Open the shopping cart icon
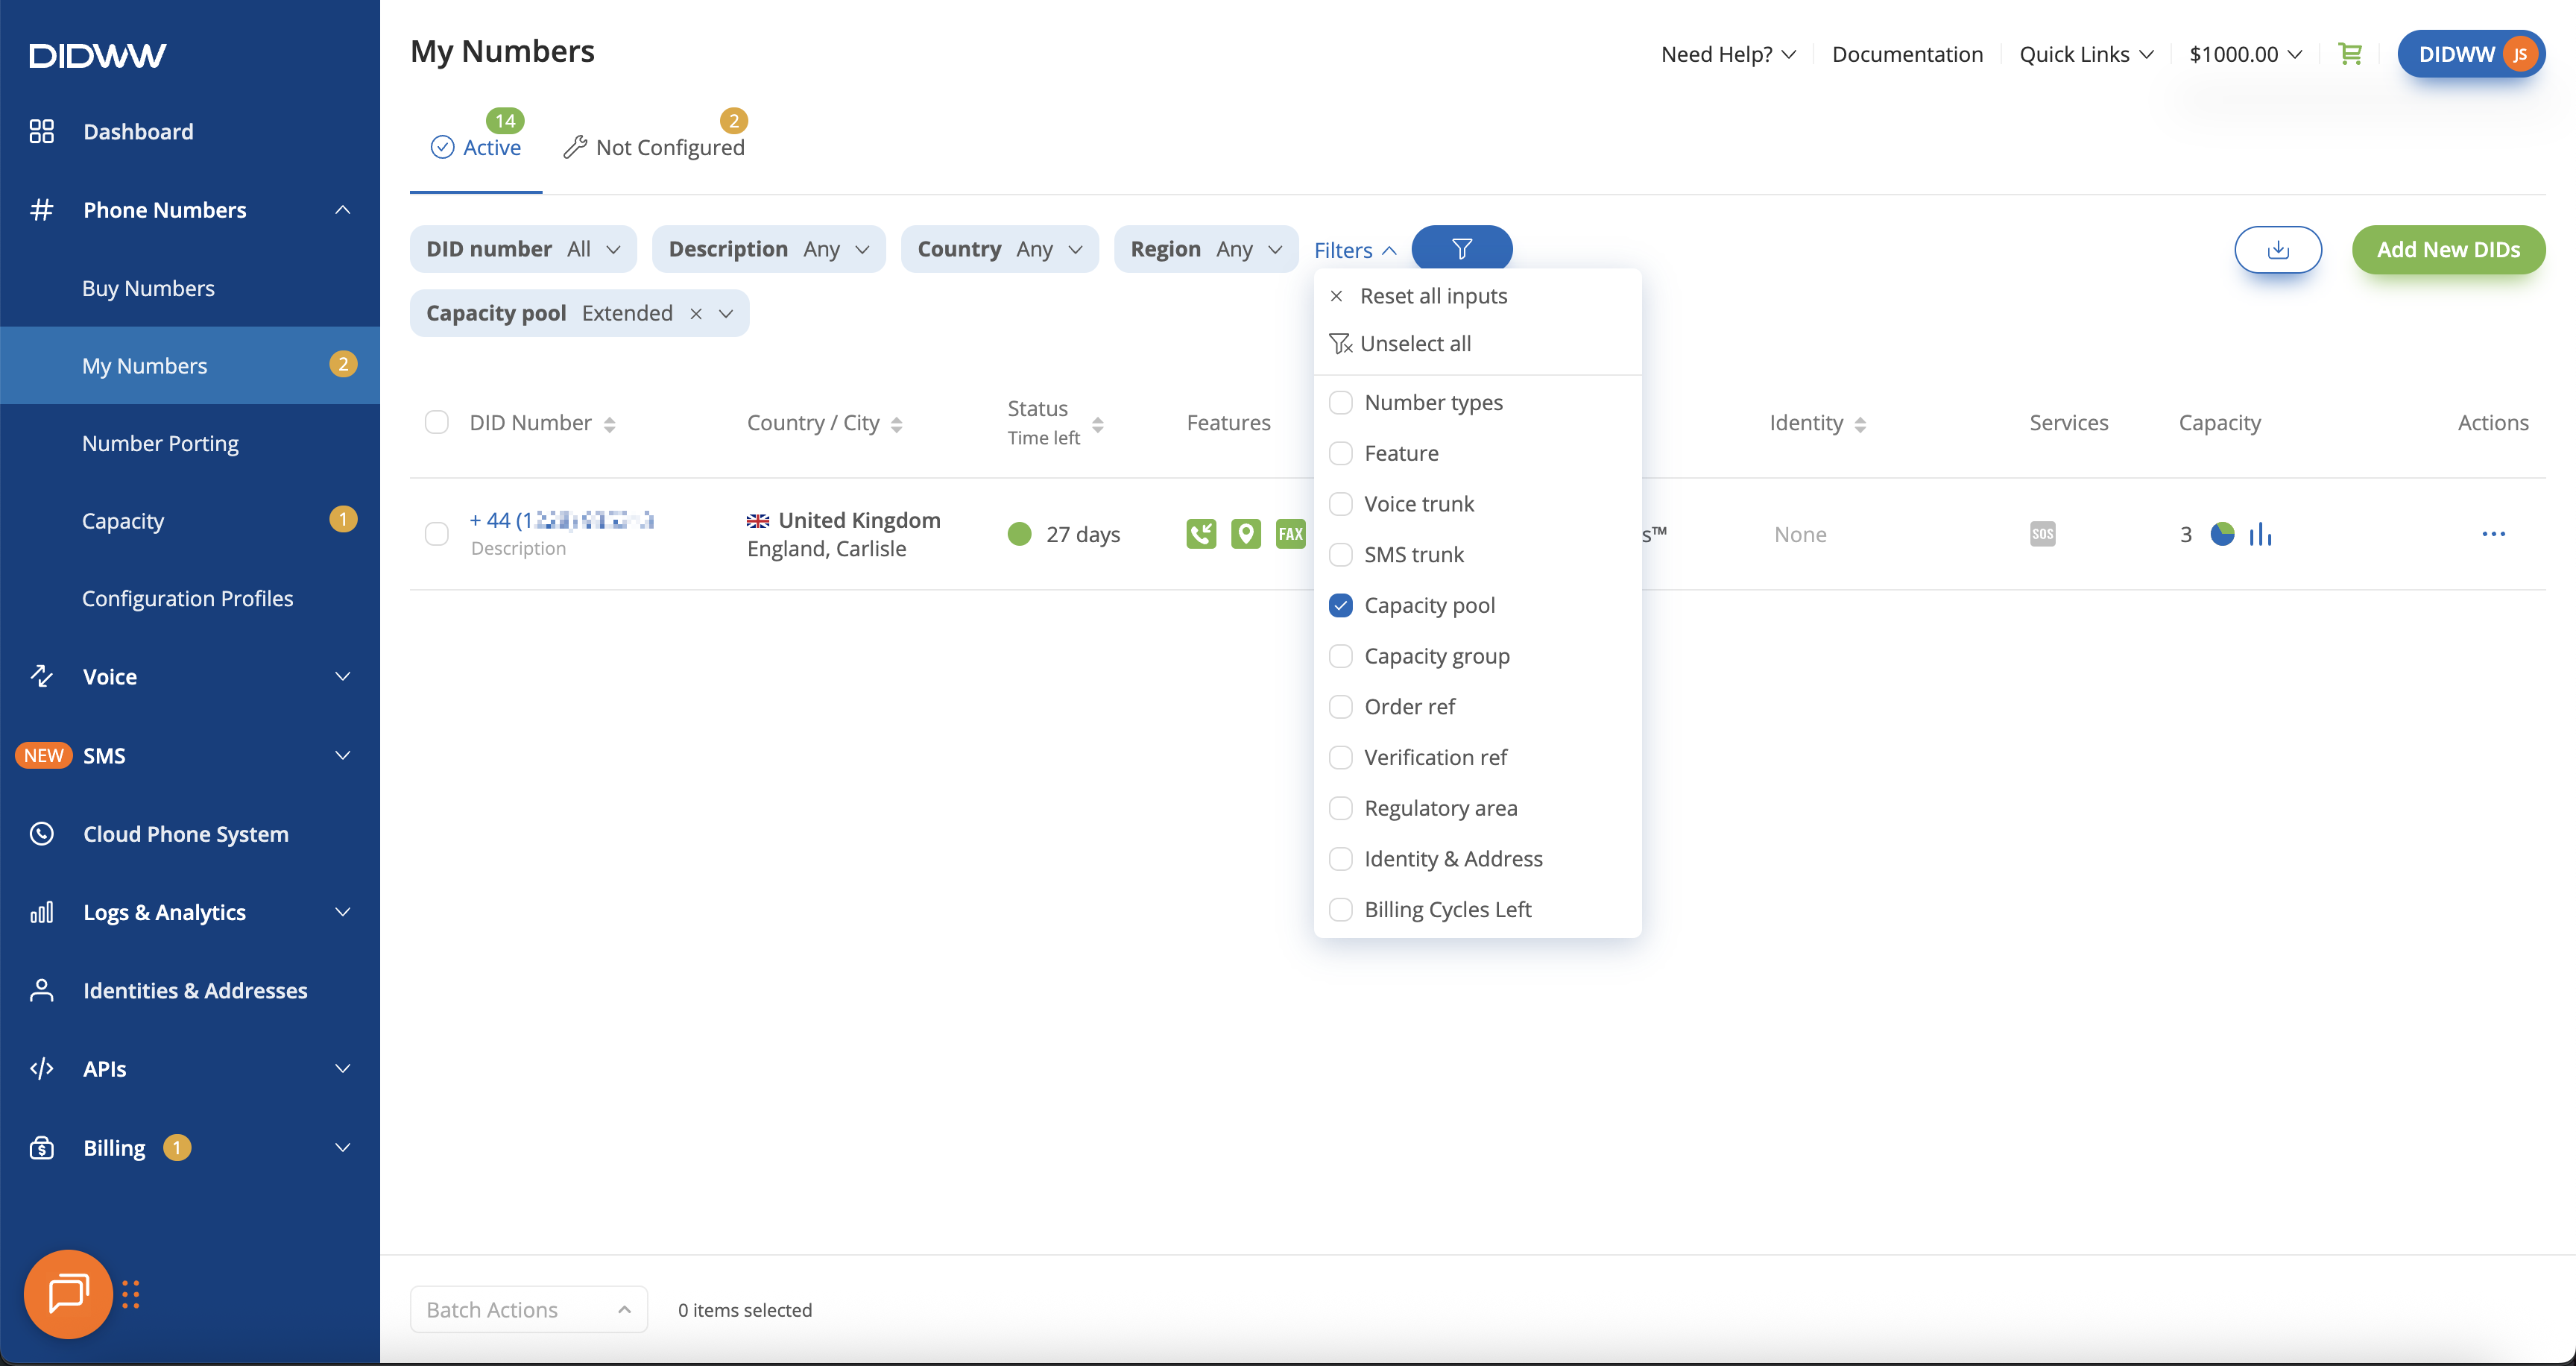 click(x=2350, y=54)
